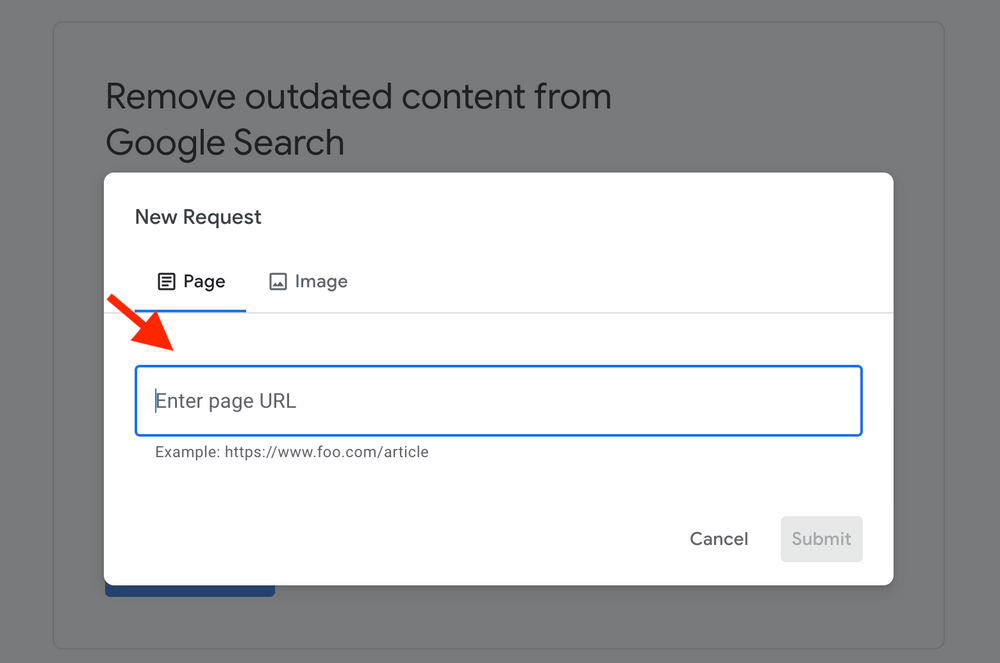
Task: Click the example URL text under the field
Action: pyautogui.click(x=292, y=451)
